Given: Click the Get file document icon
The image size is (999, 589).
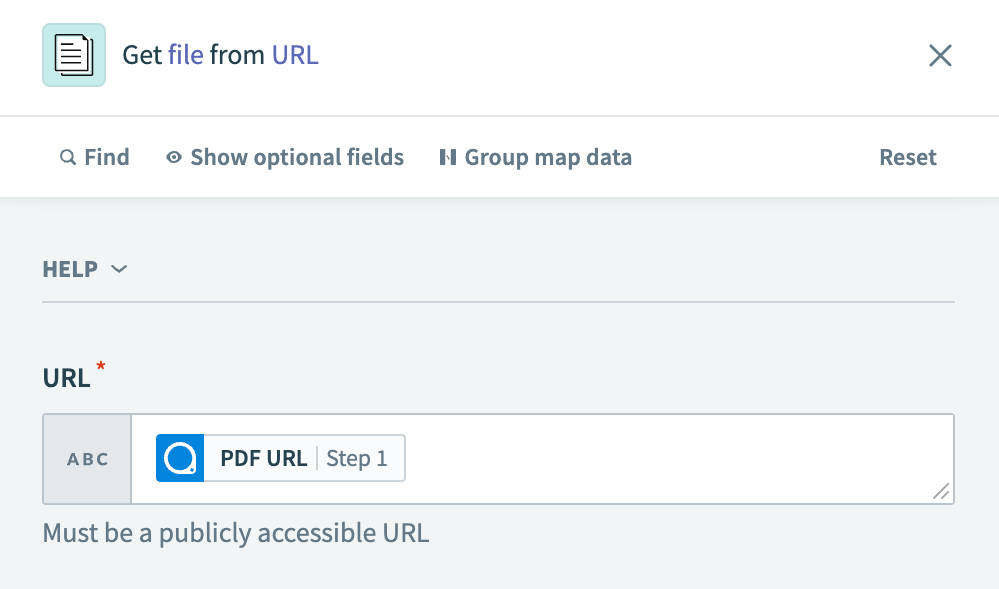Looking at the screenshot, I should pyautogui.click(x=73, y=55).
